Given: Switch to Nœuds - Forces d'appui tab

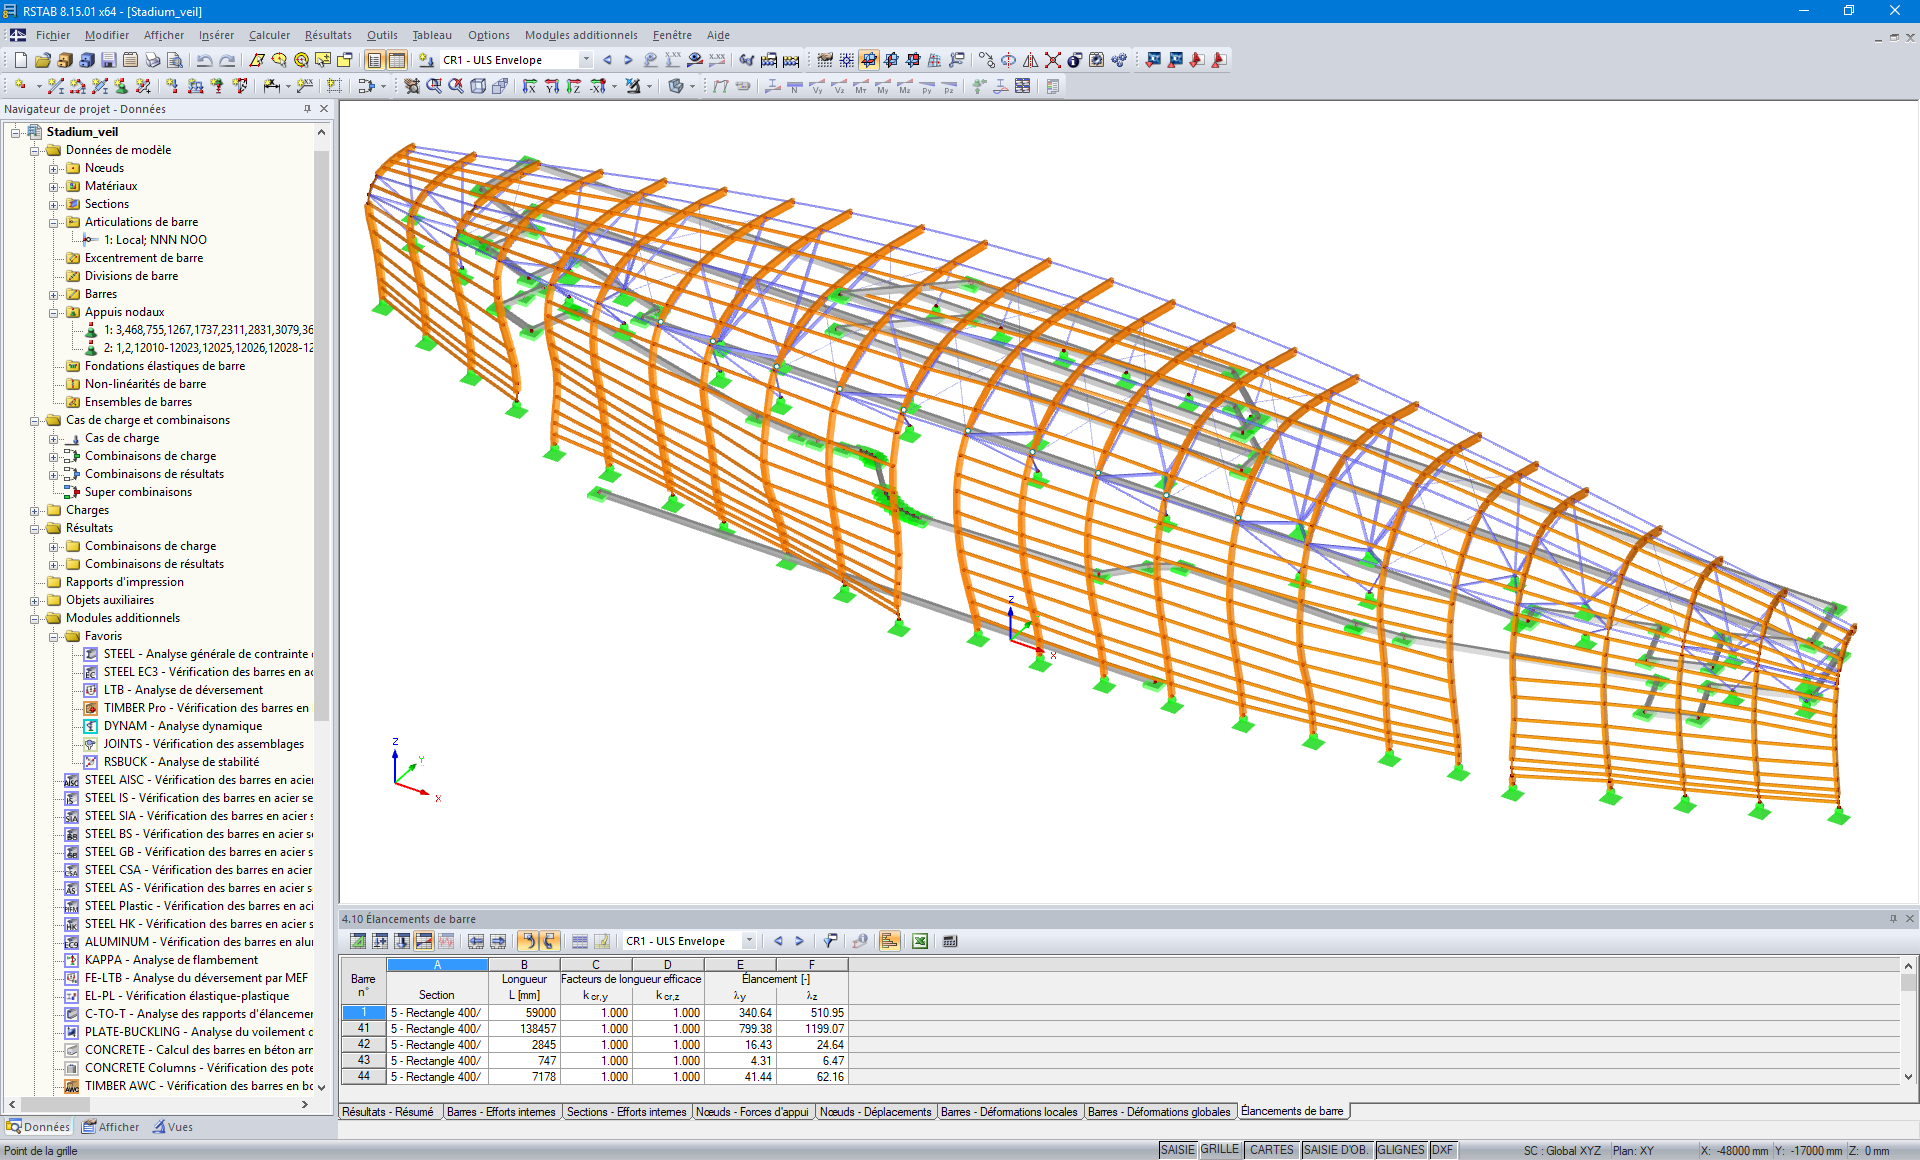Looking at the screenshot, I should 752,1112.
